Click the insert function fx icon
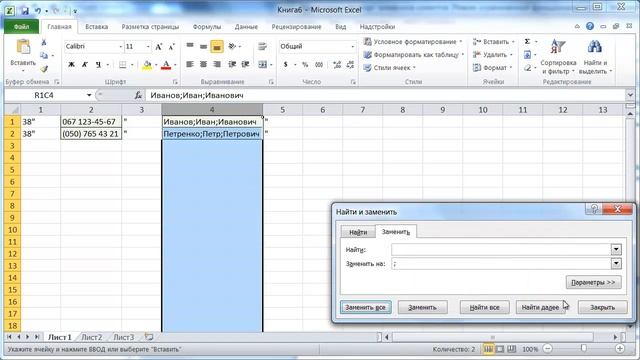The image size is (640, 360). 138,95
